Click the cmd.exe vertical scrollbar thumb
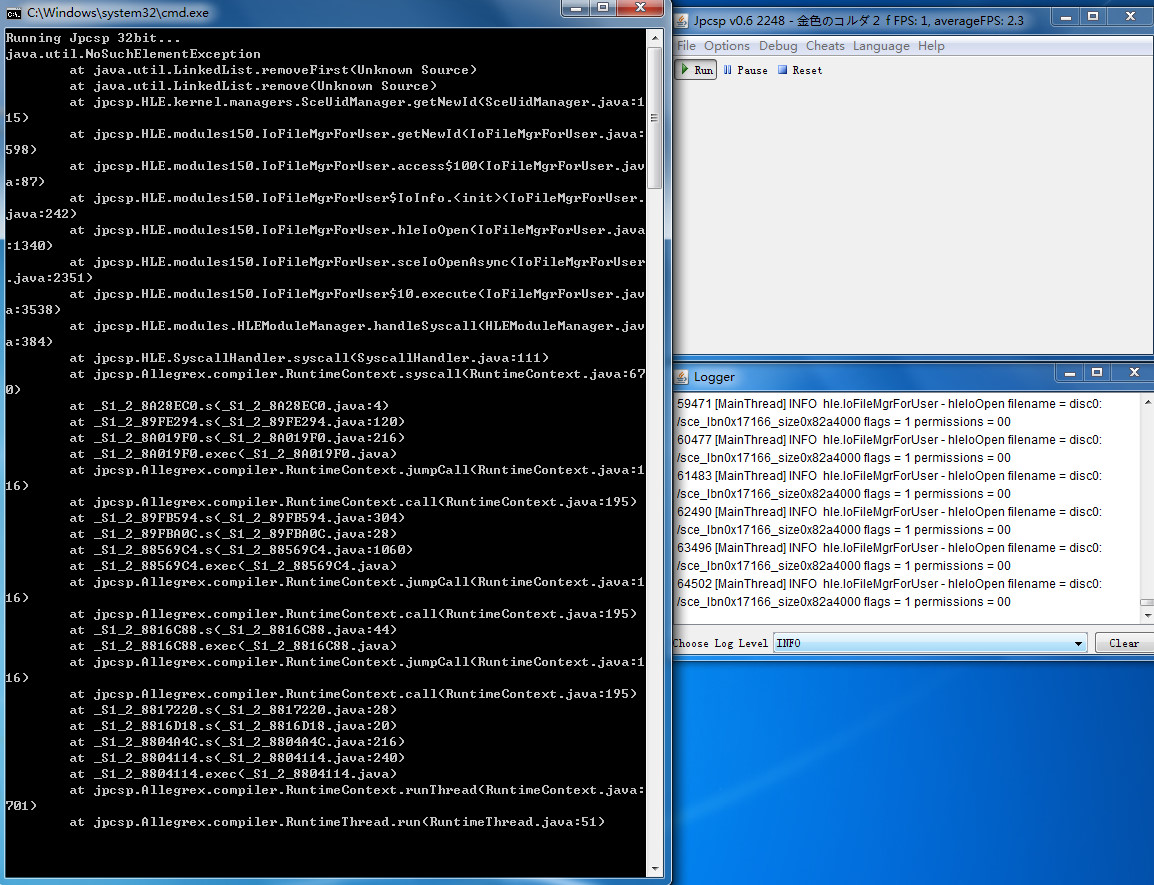 click(x=654, y=118)
